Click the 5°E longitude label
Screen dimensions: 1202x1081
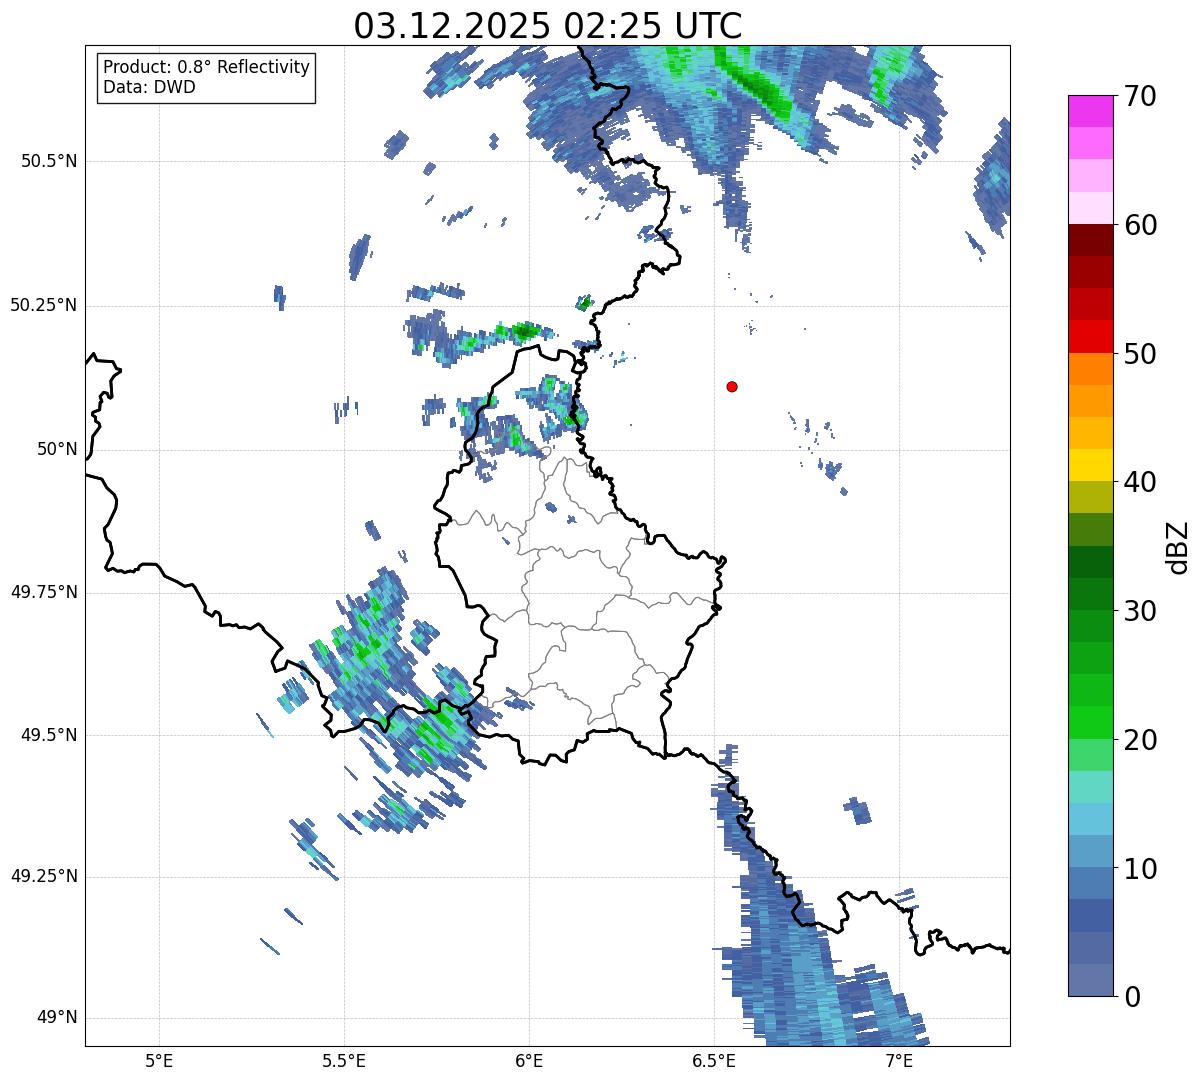pyautogui.click(x=159, y=1062)
